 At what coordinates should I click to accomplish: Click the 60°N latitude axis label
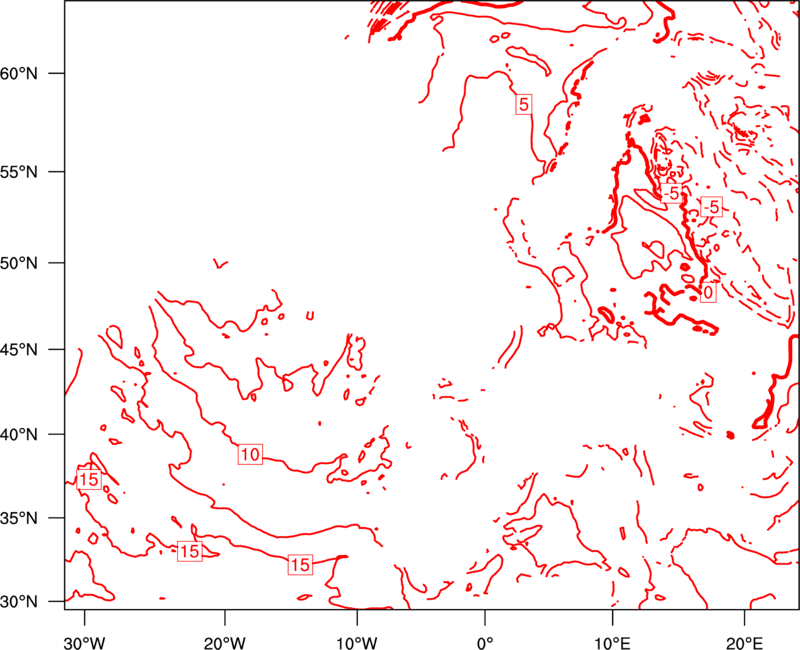19,73
